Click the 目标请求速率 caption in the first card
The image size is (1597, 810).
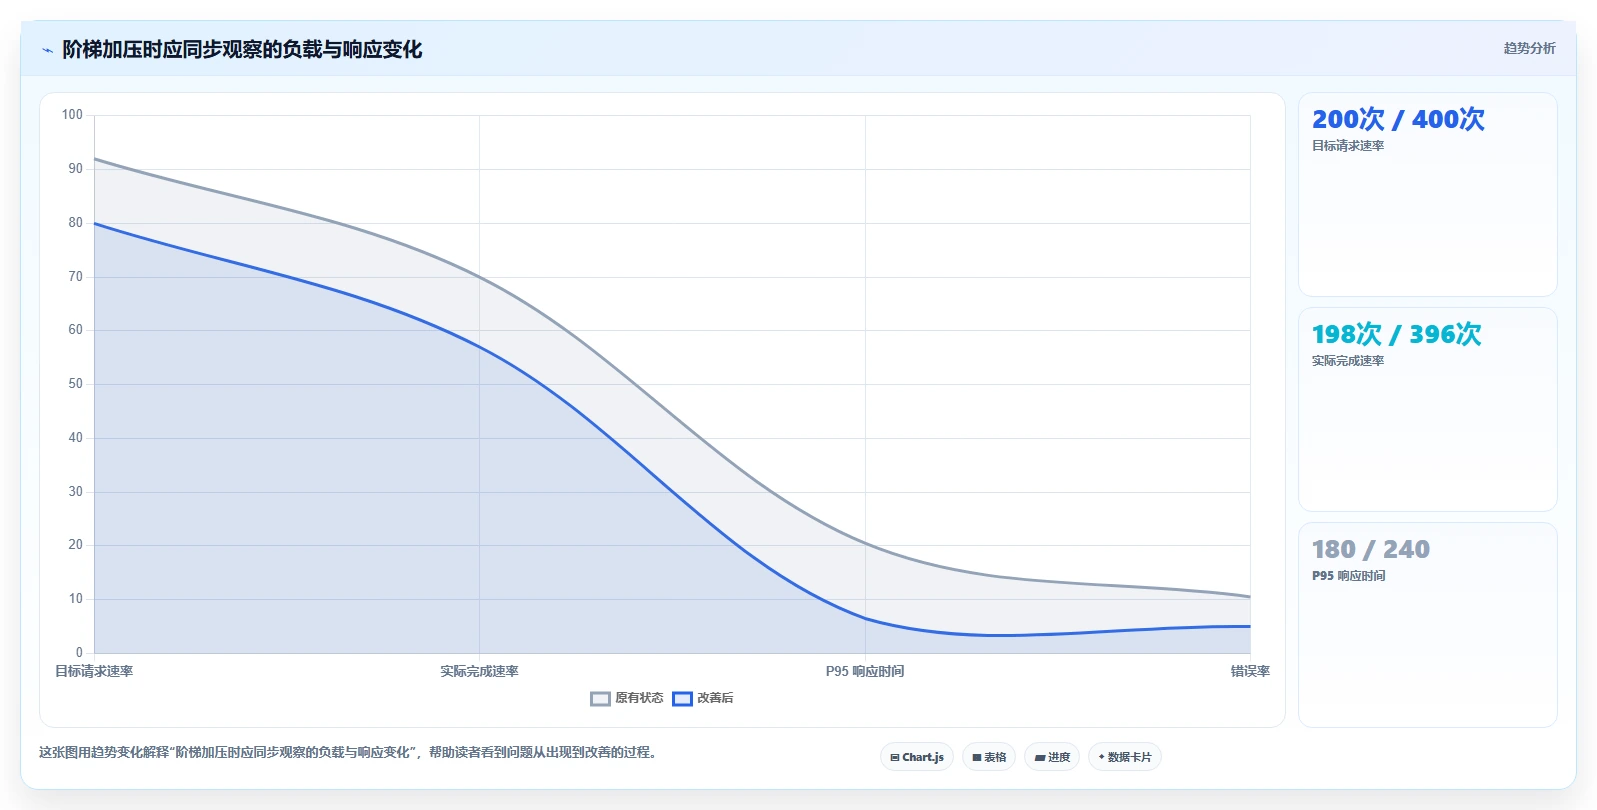pos(1348,146)
